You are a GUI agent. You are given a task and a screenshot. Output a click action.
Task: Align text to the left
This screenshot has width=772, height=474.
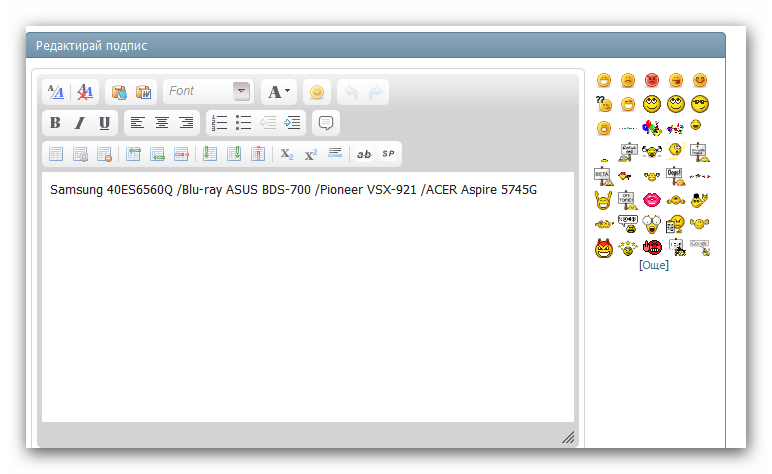137,123
